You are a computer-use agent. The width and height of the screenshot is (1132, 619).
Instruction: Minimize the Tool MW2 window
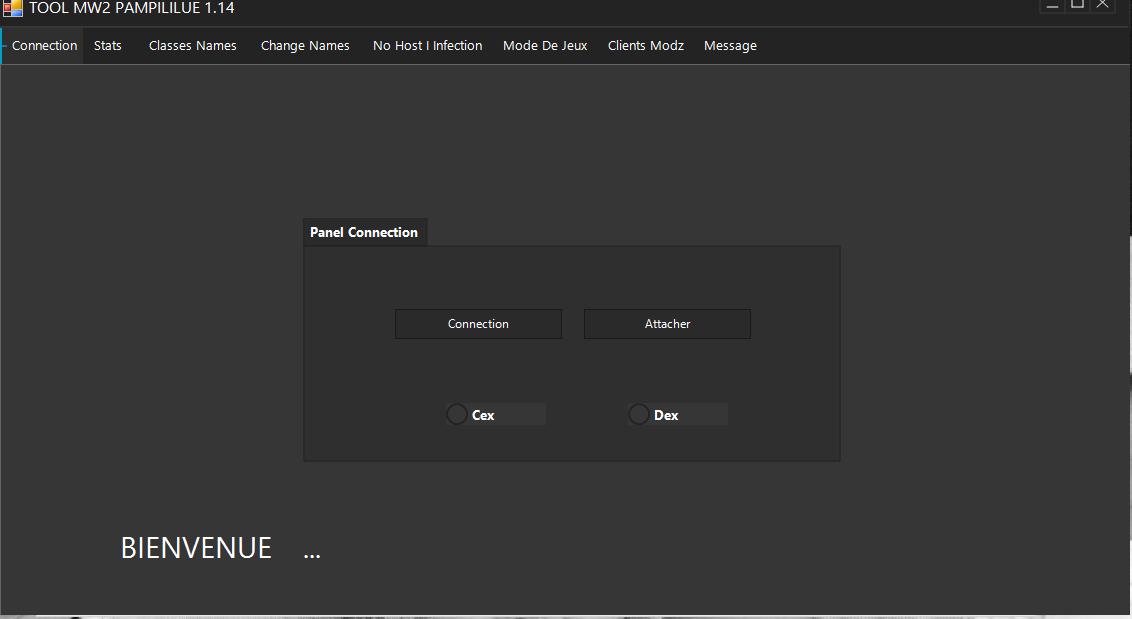tap(1052, 6)
